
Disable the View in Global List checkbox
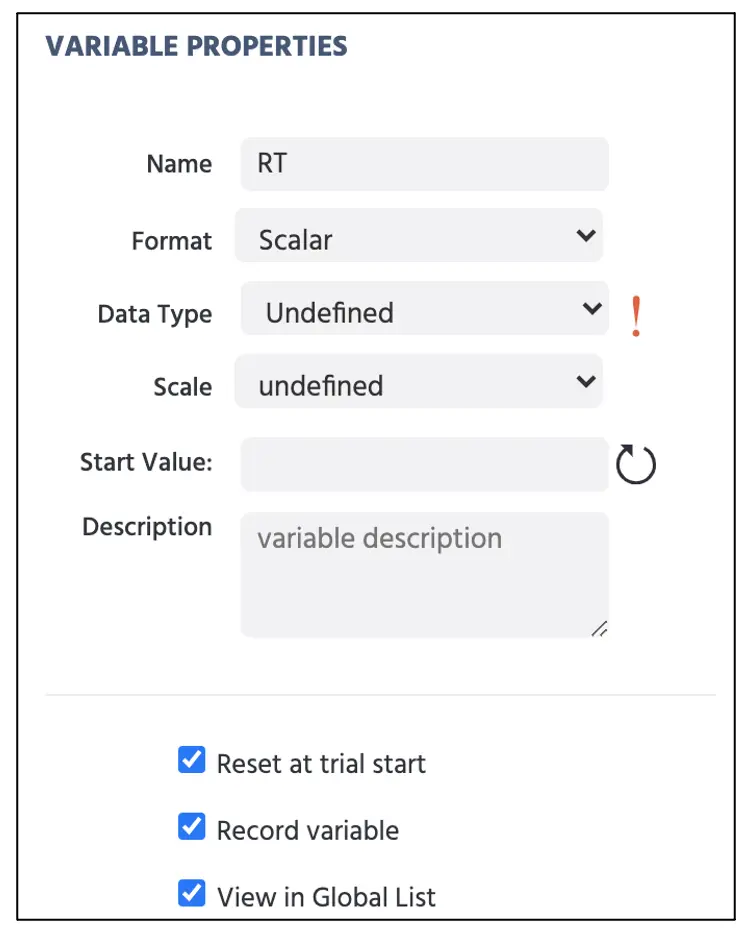coord(192,893)
